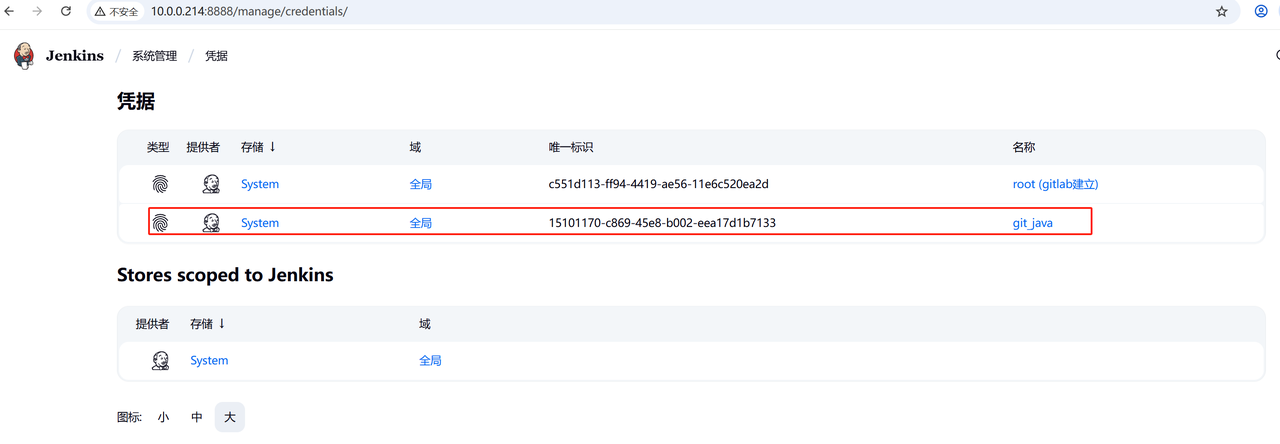Viewport: 1280px width, 444px height.
Task: Select medium icon size 中
Action: click(x=197, y=417)
